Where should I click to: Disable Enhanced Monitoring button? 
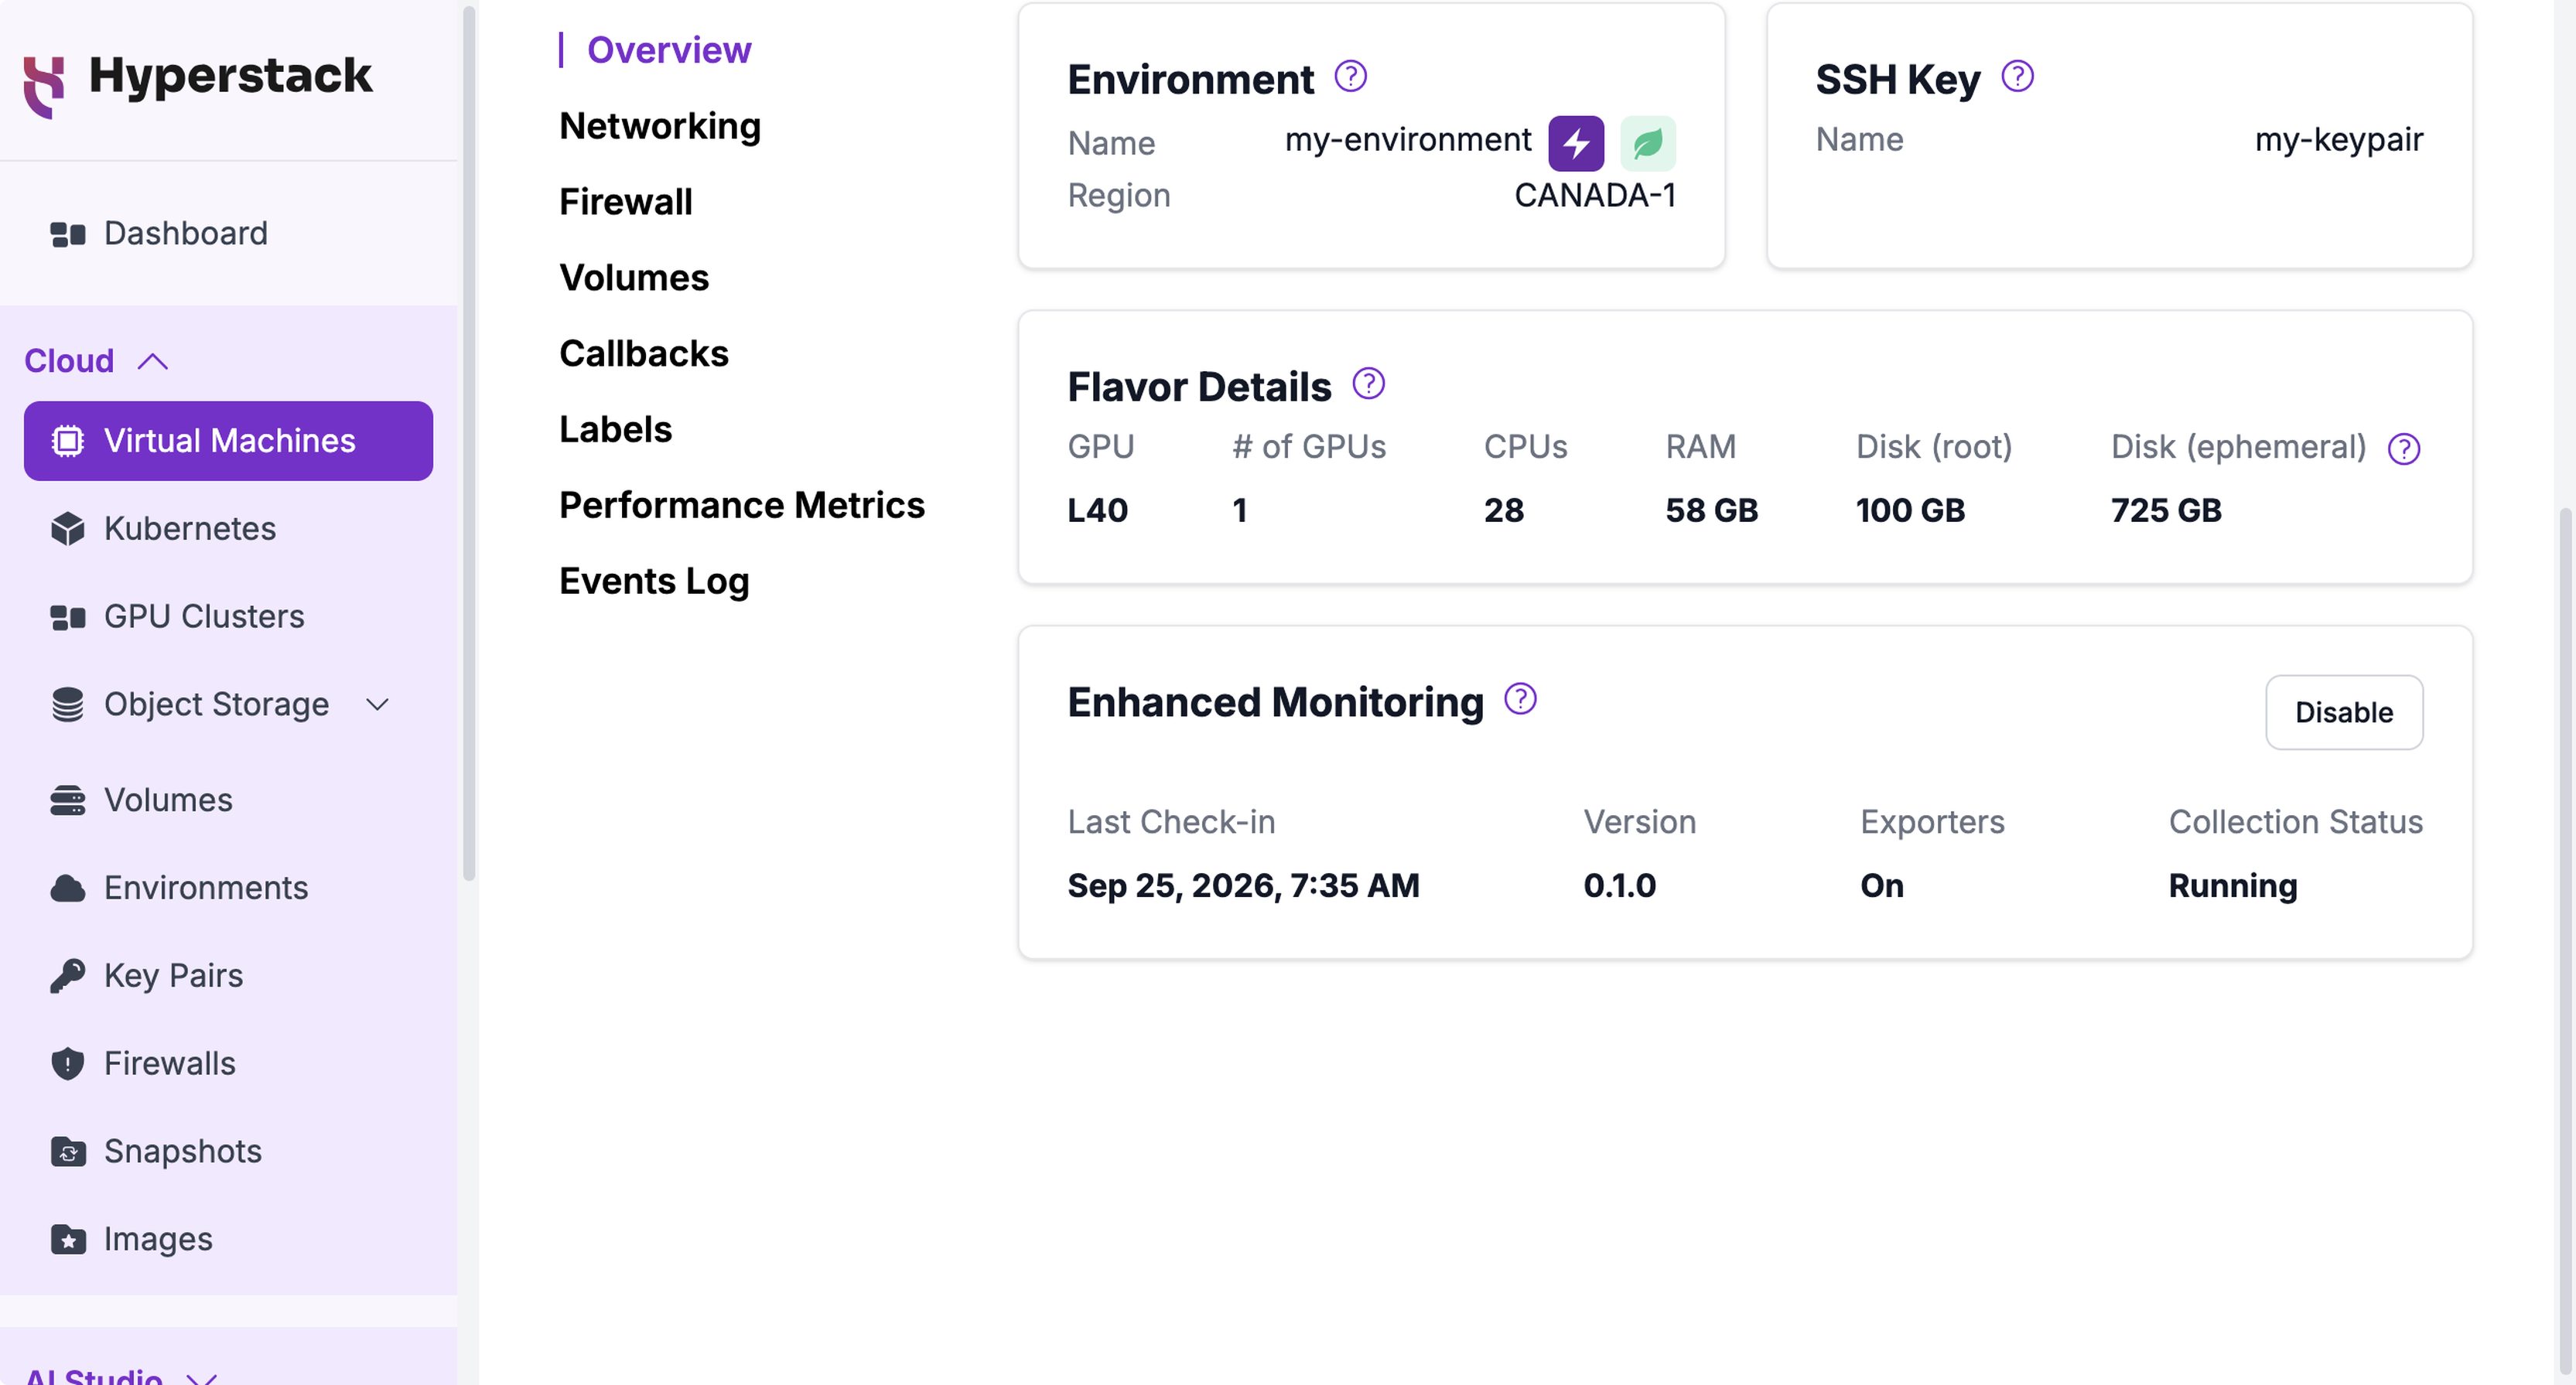click(x=2343, y=712)
